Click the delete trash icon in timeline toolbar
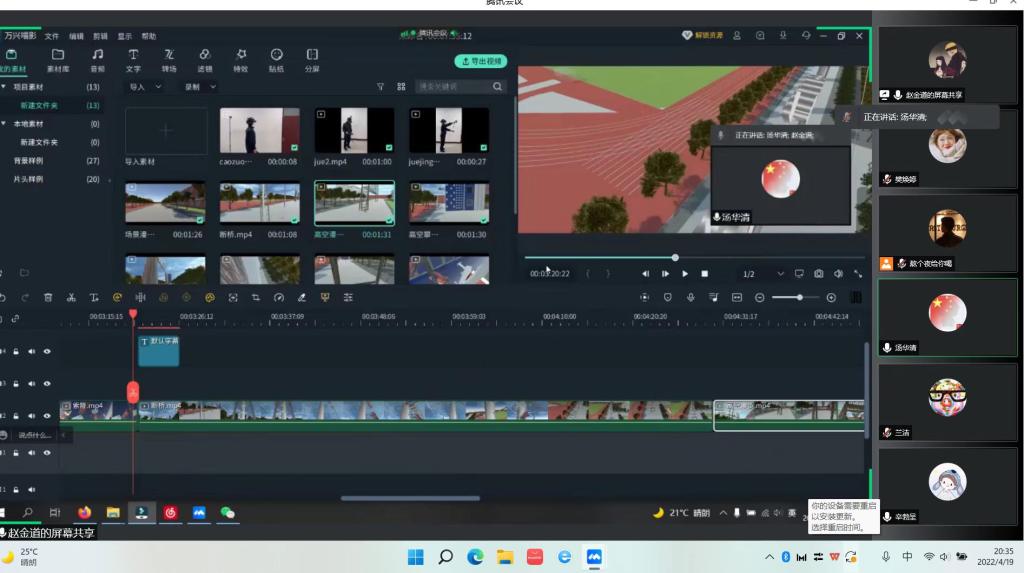Screen dimensions: 1024x573 tap(48, 297)
